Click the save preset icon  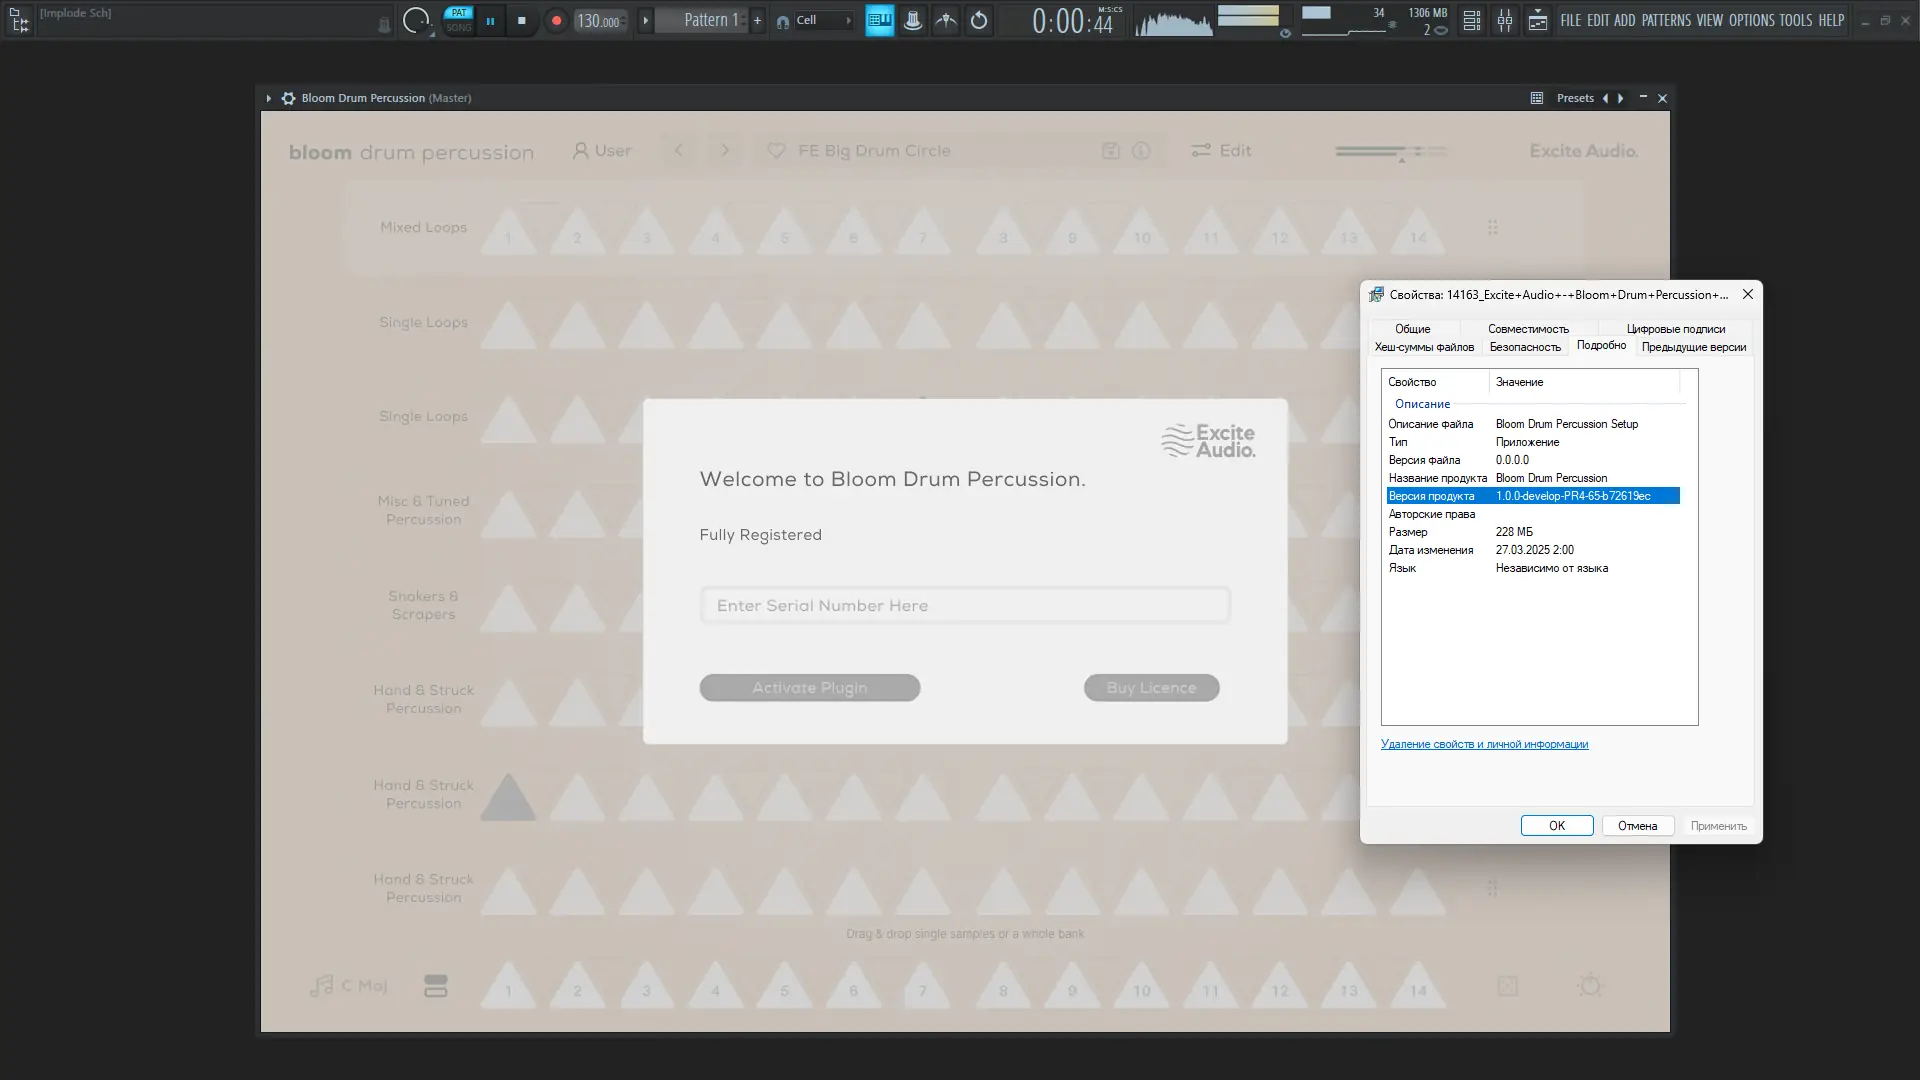(x=1110, y=151)
